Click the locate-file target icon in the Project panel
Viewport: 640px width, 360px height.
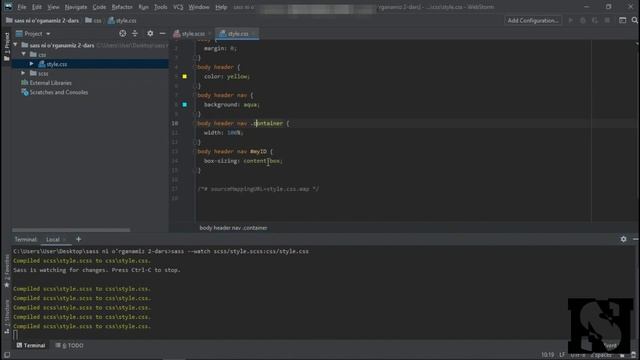[x=122, y=33]
